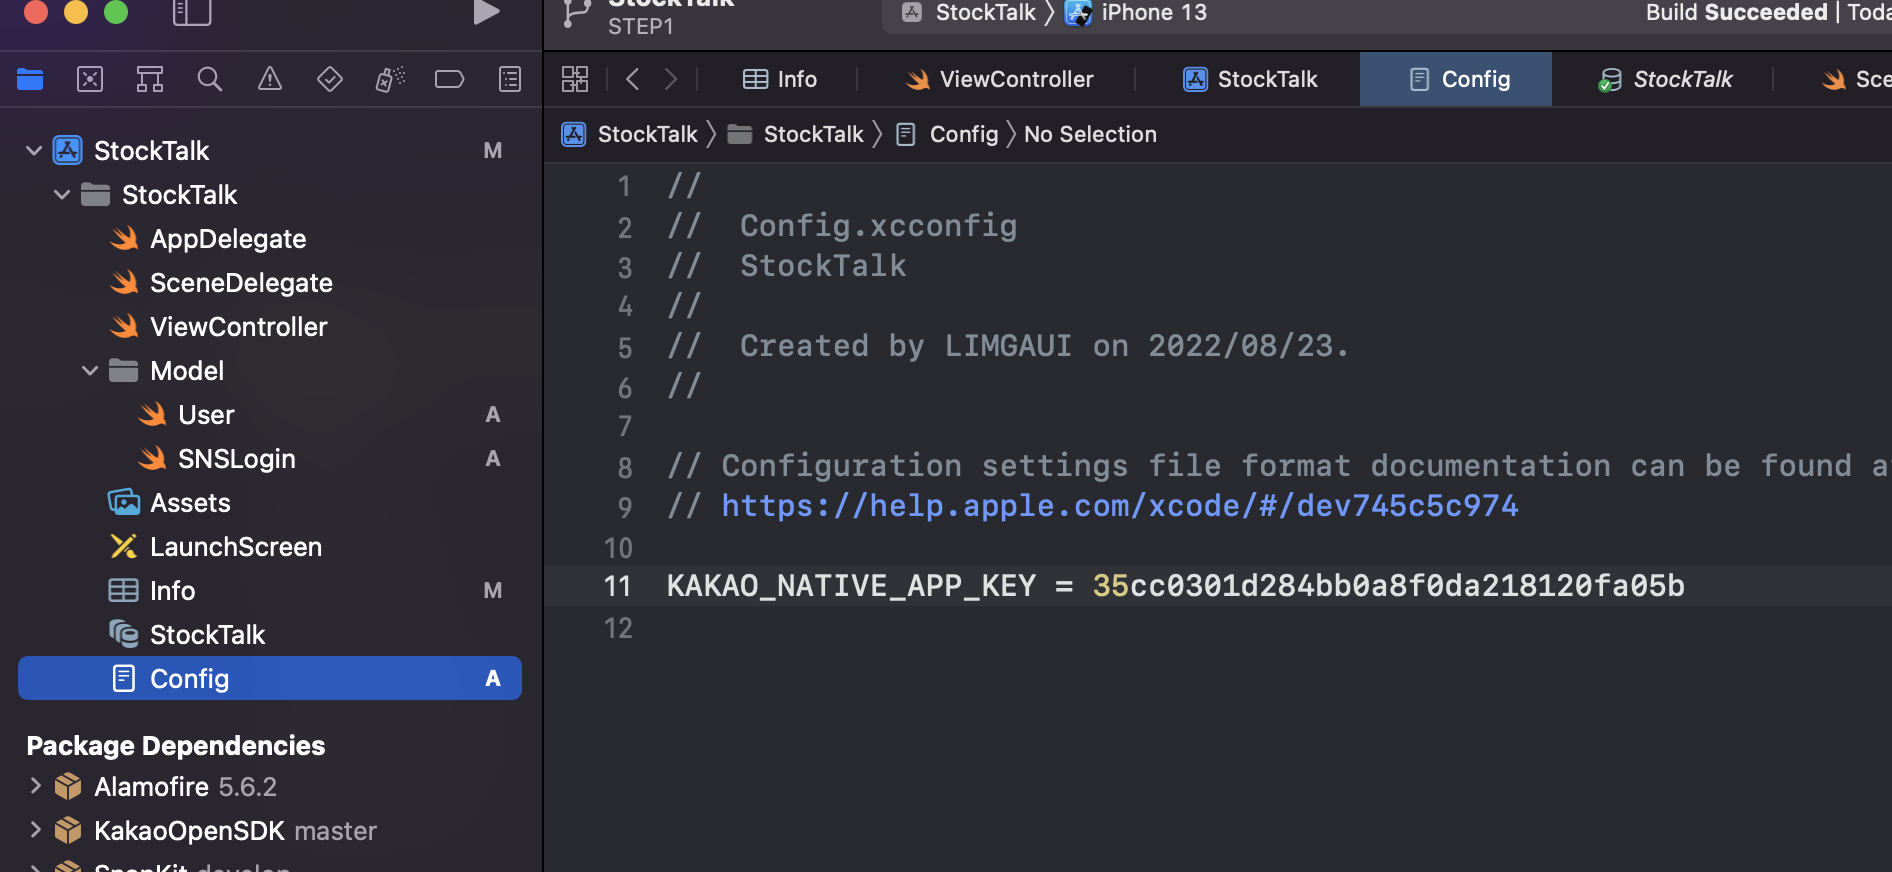Viewport: 1892px width, 872px height.
Task: Collapse the StockTalk folder group
Action: click(62, 195)
